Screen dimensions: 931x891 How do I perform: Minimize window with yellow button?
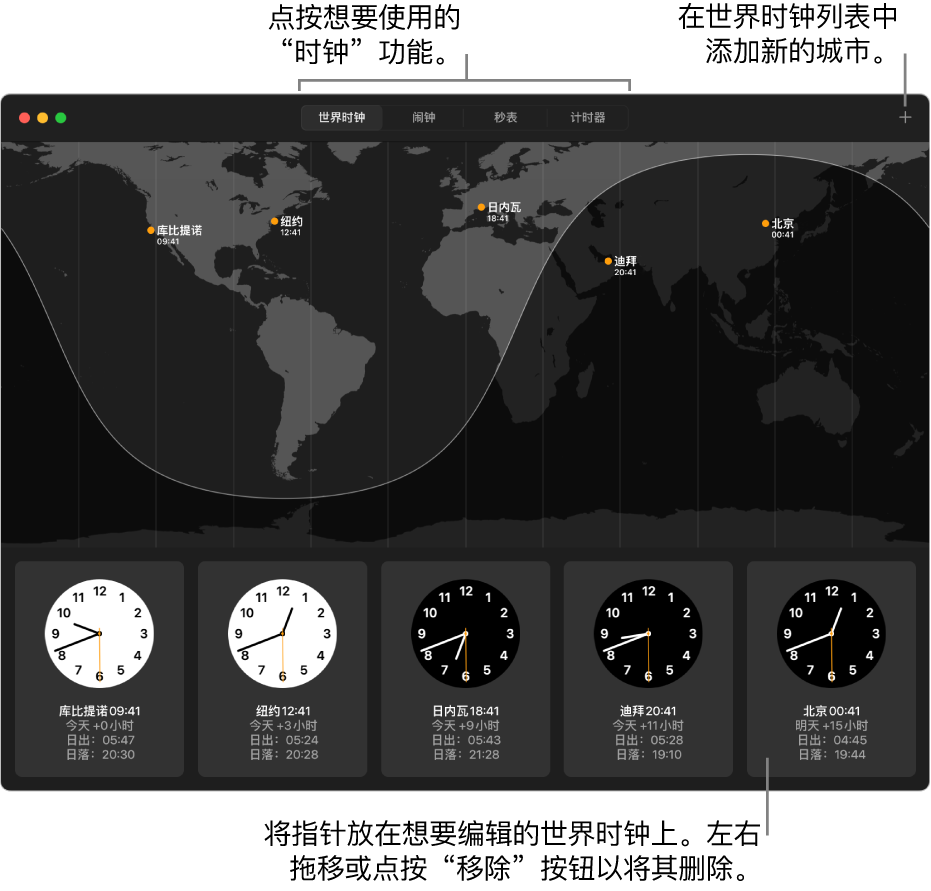[42, 118]
